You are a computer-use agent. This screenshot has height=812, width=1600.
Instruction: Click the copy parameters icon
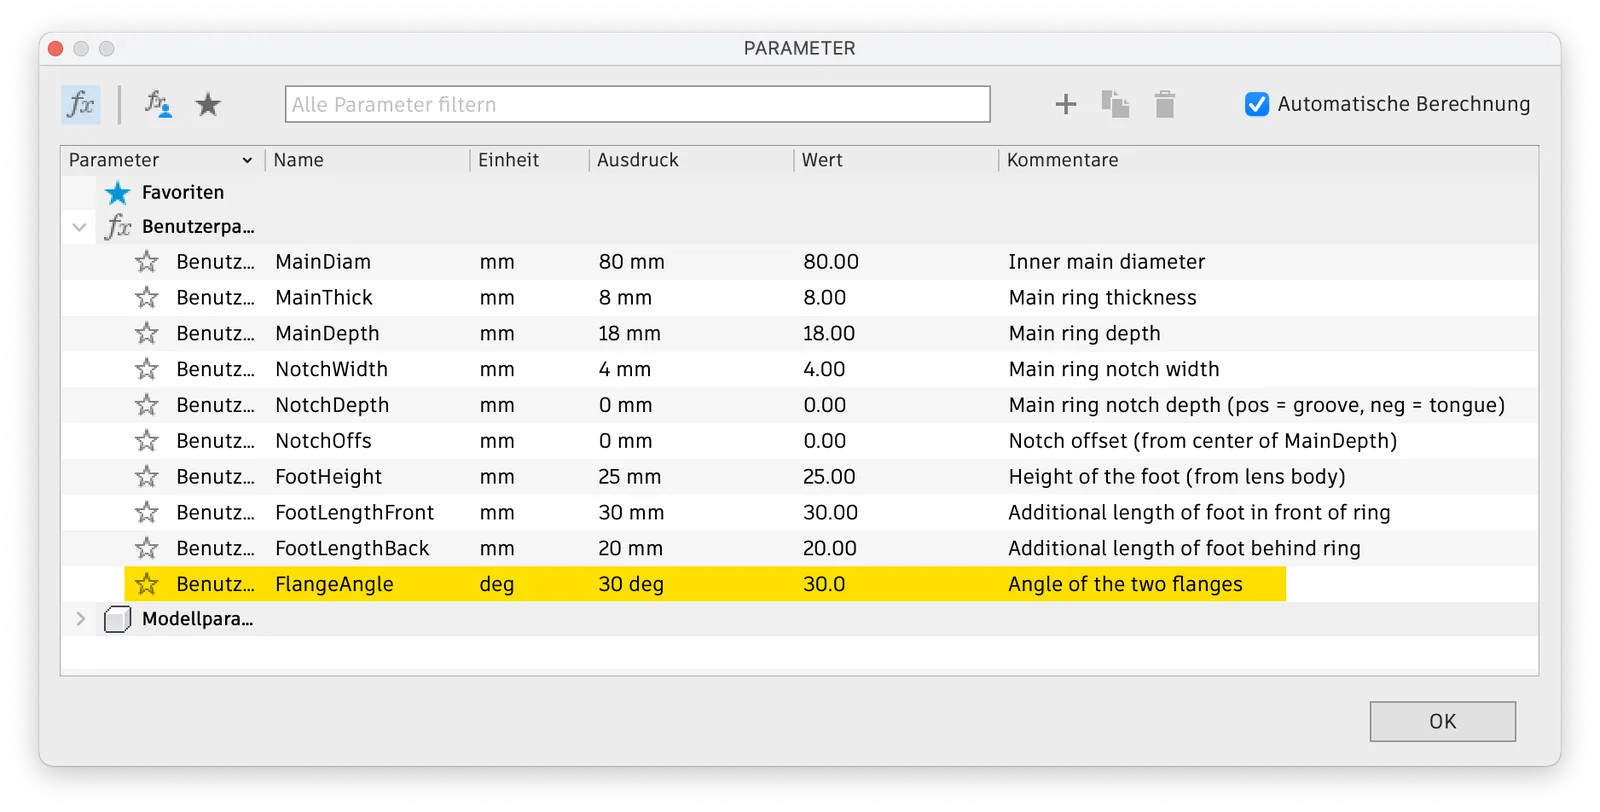[1115, 104]
